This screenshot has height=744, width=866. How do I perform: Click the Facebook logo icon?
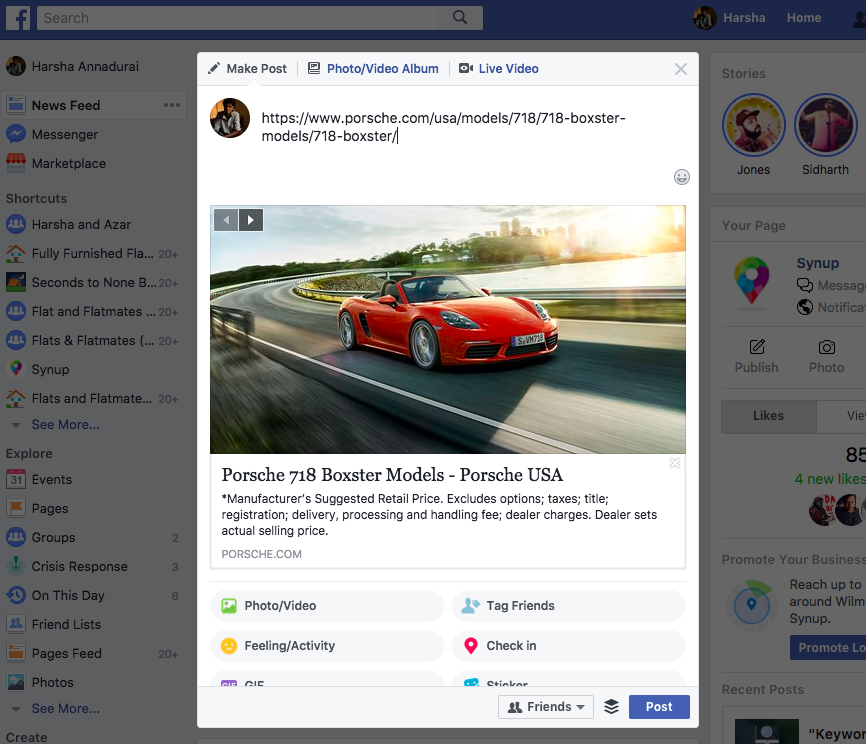(18, 18)
